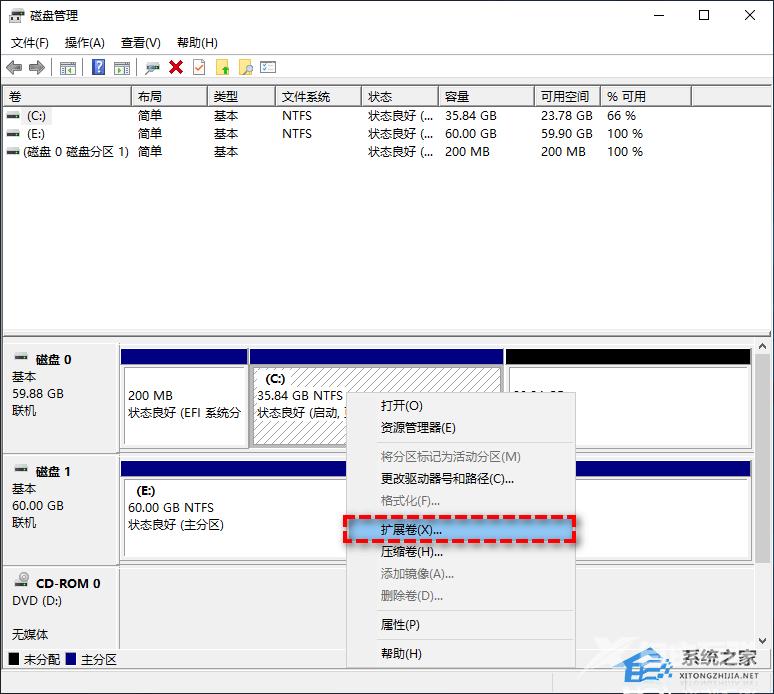Click the CD-ROM 0 label
This screenshot has height=694, width=774.
[x=68, y=584]
